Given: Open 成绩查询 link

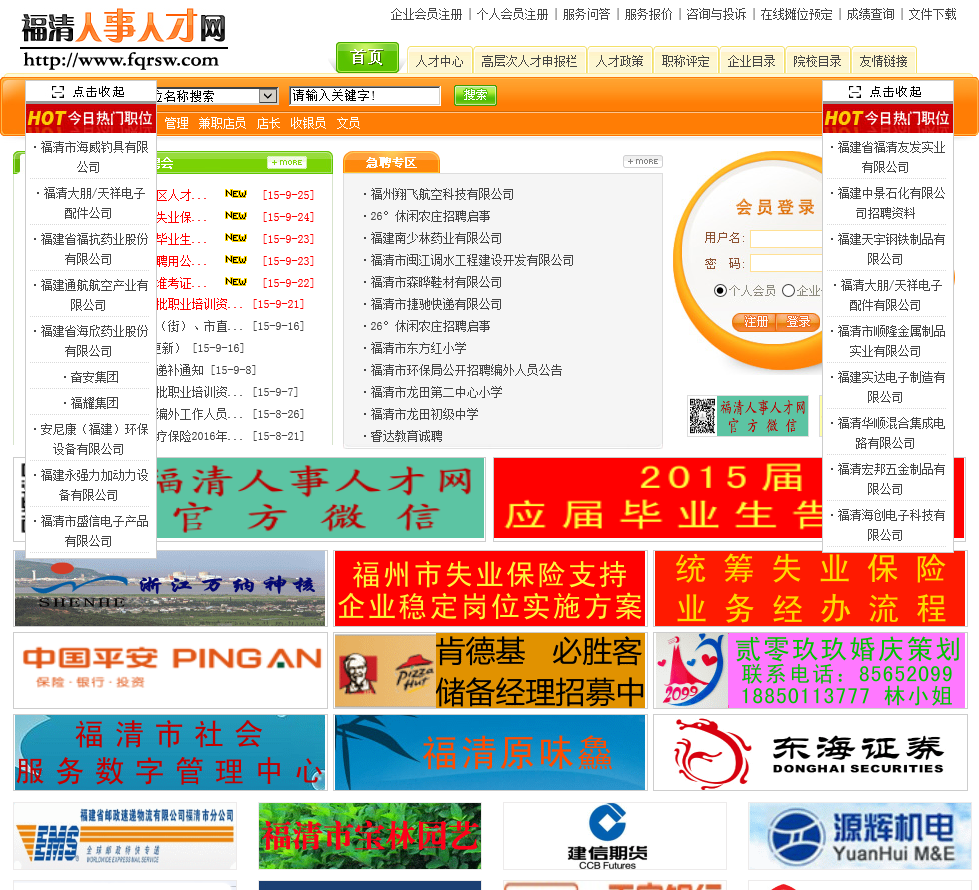Looking at the screenshot, I should click(870, 14).
